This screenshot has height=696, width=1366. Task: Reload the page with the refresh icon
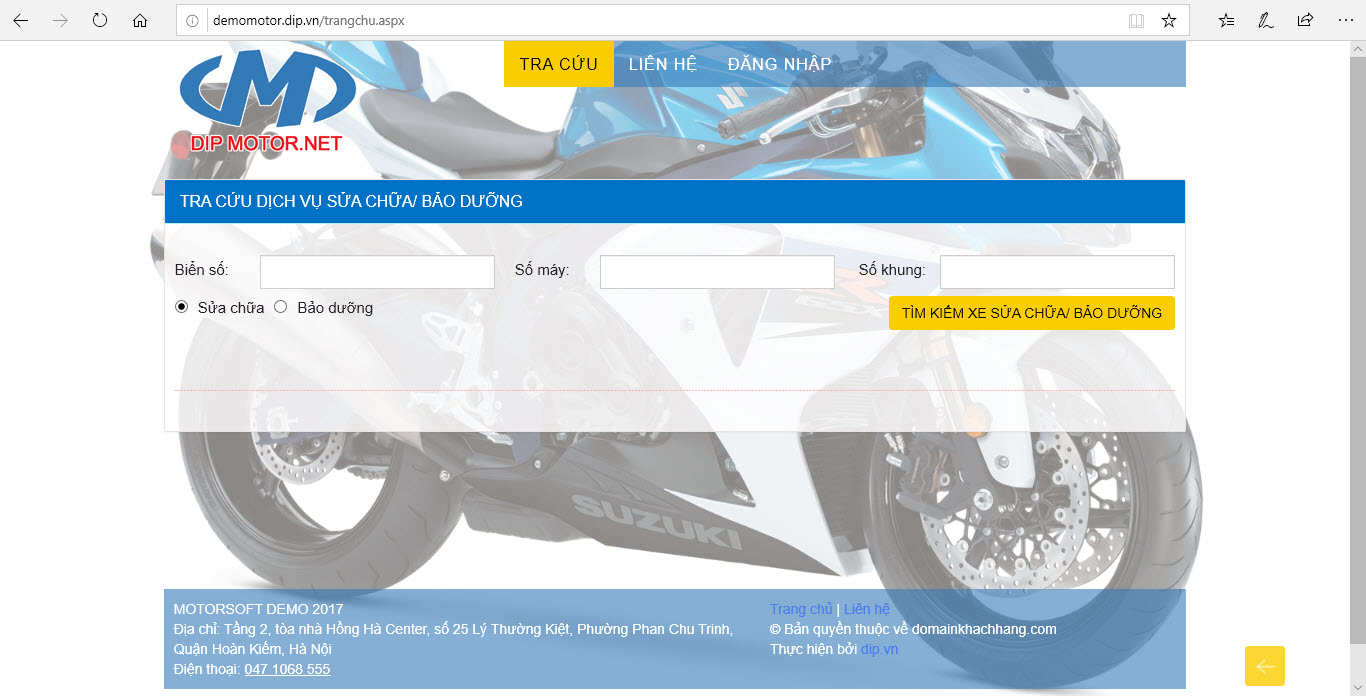(100, 20)
